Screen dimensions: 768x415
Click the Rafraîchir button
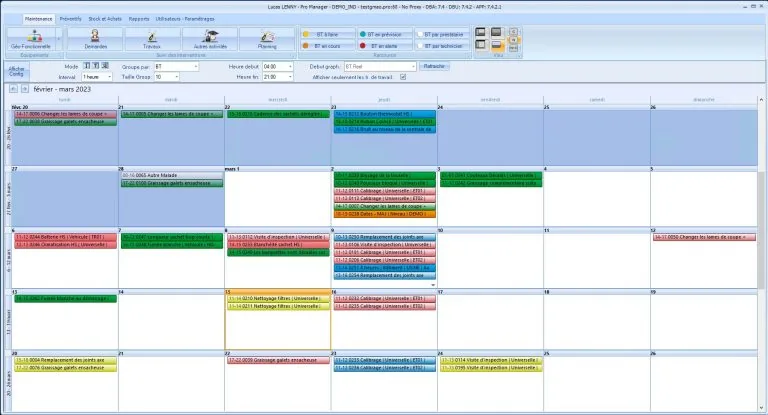coord(434,66)
